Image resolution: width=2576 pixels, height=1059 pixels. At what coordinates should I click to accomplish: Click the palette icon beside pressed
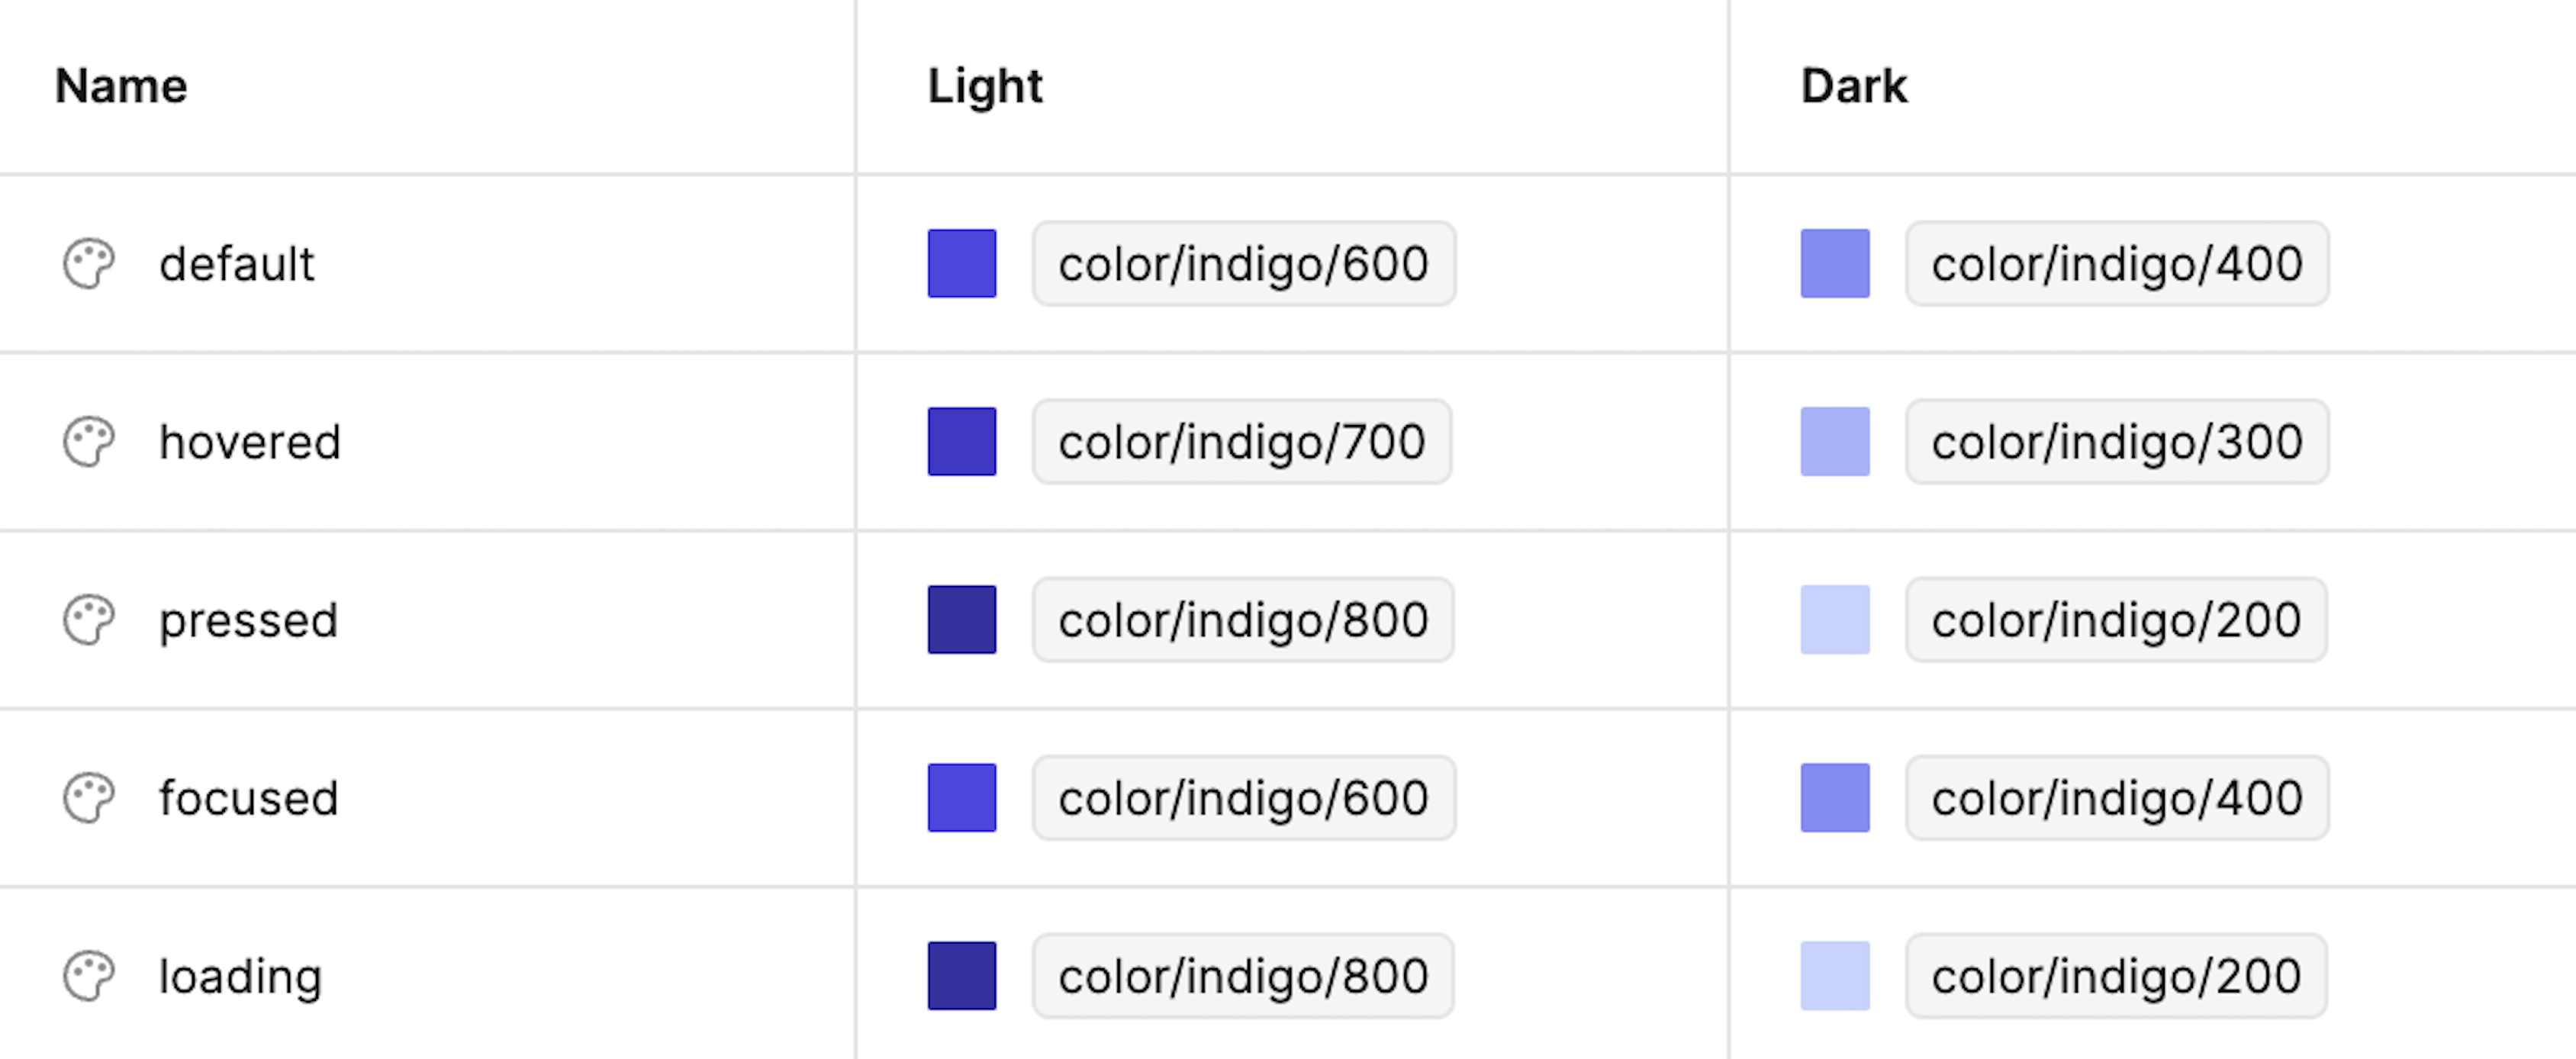click(89, 620)
